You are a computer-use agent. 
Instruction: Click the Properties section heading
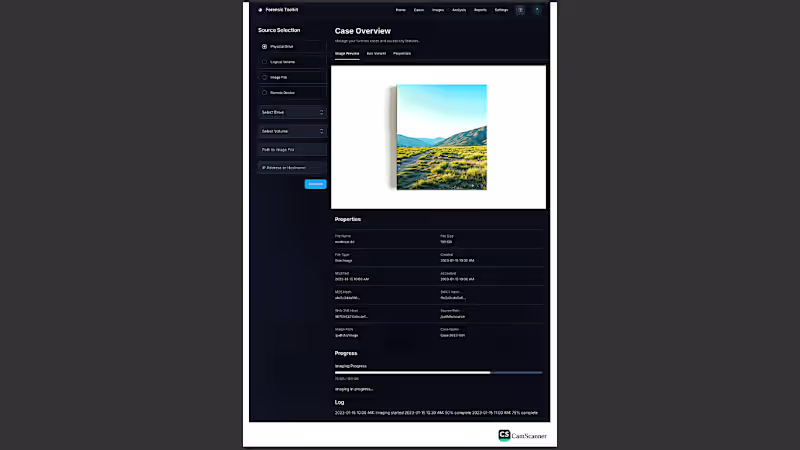click(x=348, y=219)
